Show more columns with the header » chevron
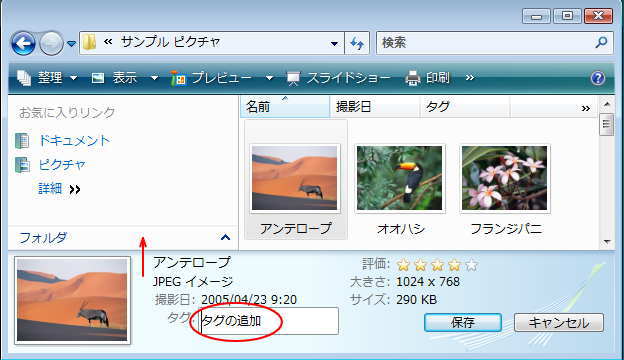 585,108
